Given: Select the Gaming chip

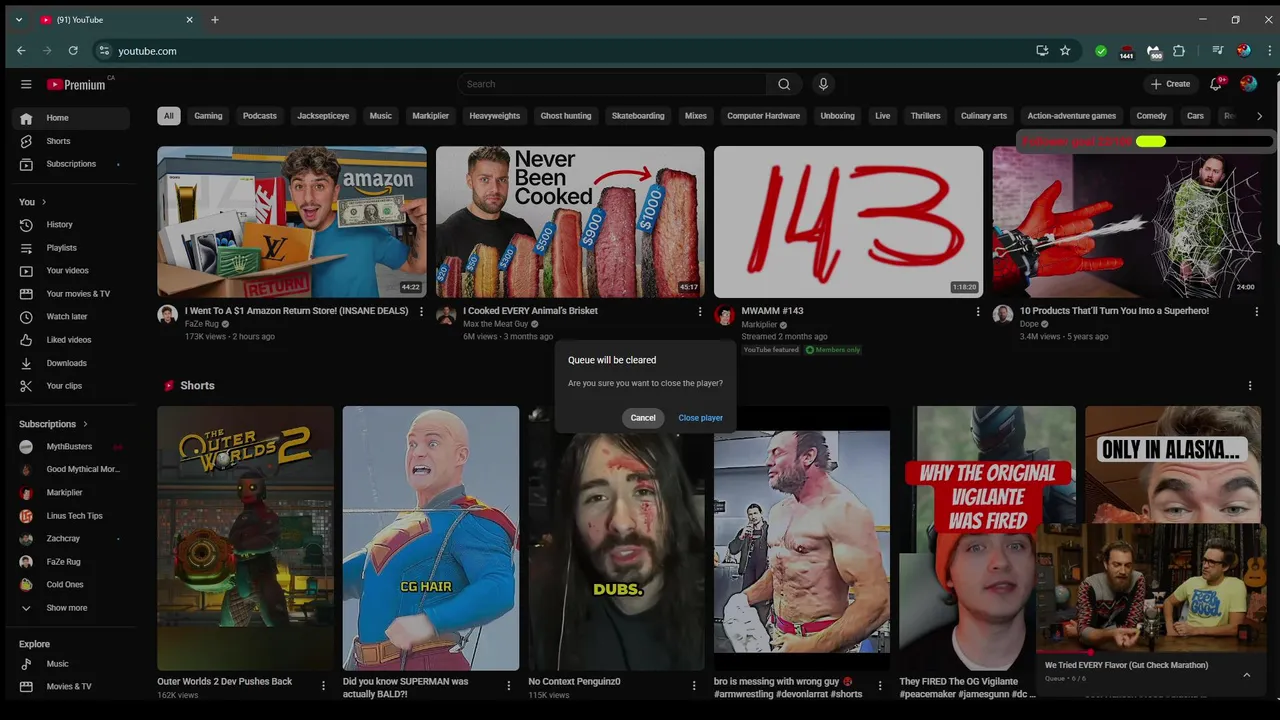Looking at the screenshot, I should click(x=208, y=116).
